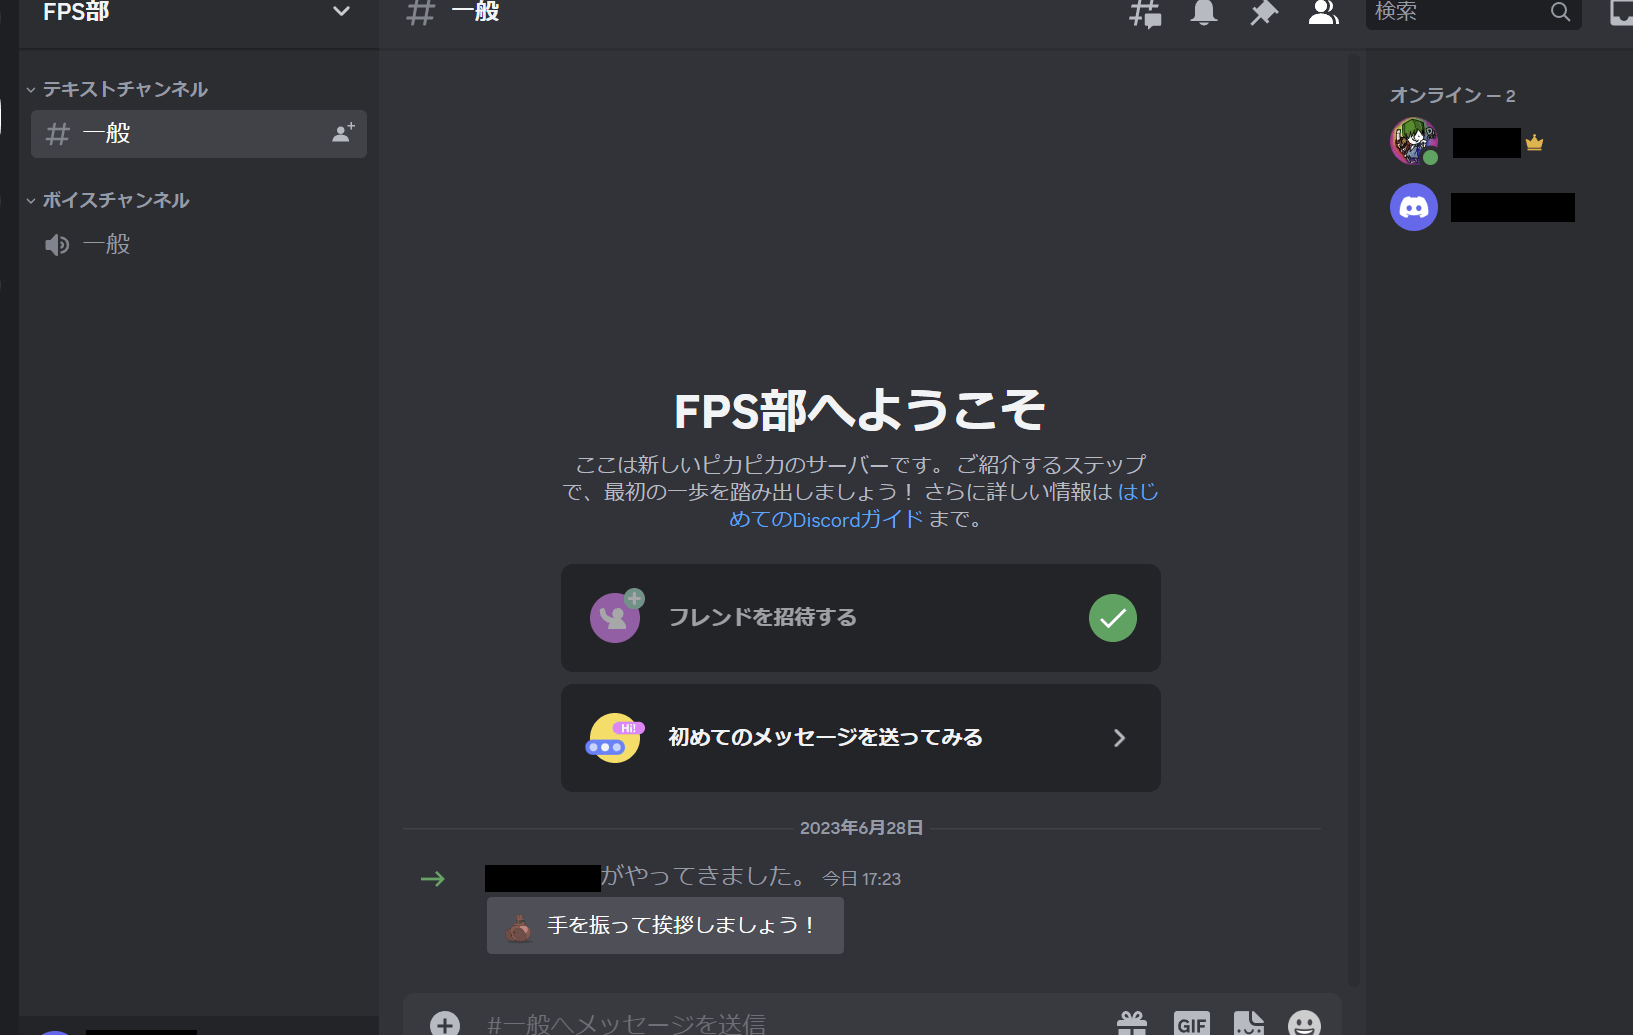The width and height of the screenshot is (1633, 1035).
Task: Open the GIF picker
Action: click(x=1192, y=1023)
